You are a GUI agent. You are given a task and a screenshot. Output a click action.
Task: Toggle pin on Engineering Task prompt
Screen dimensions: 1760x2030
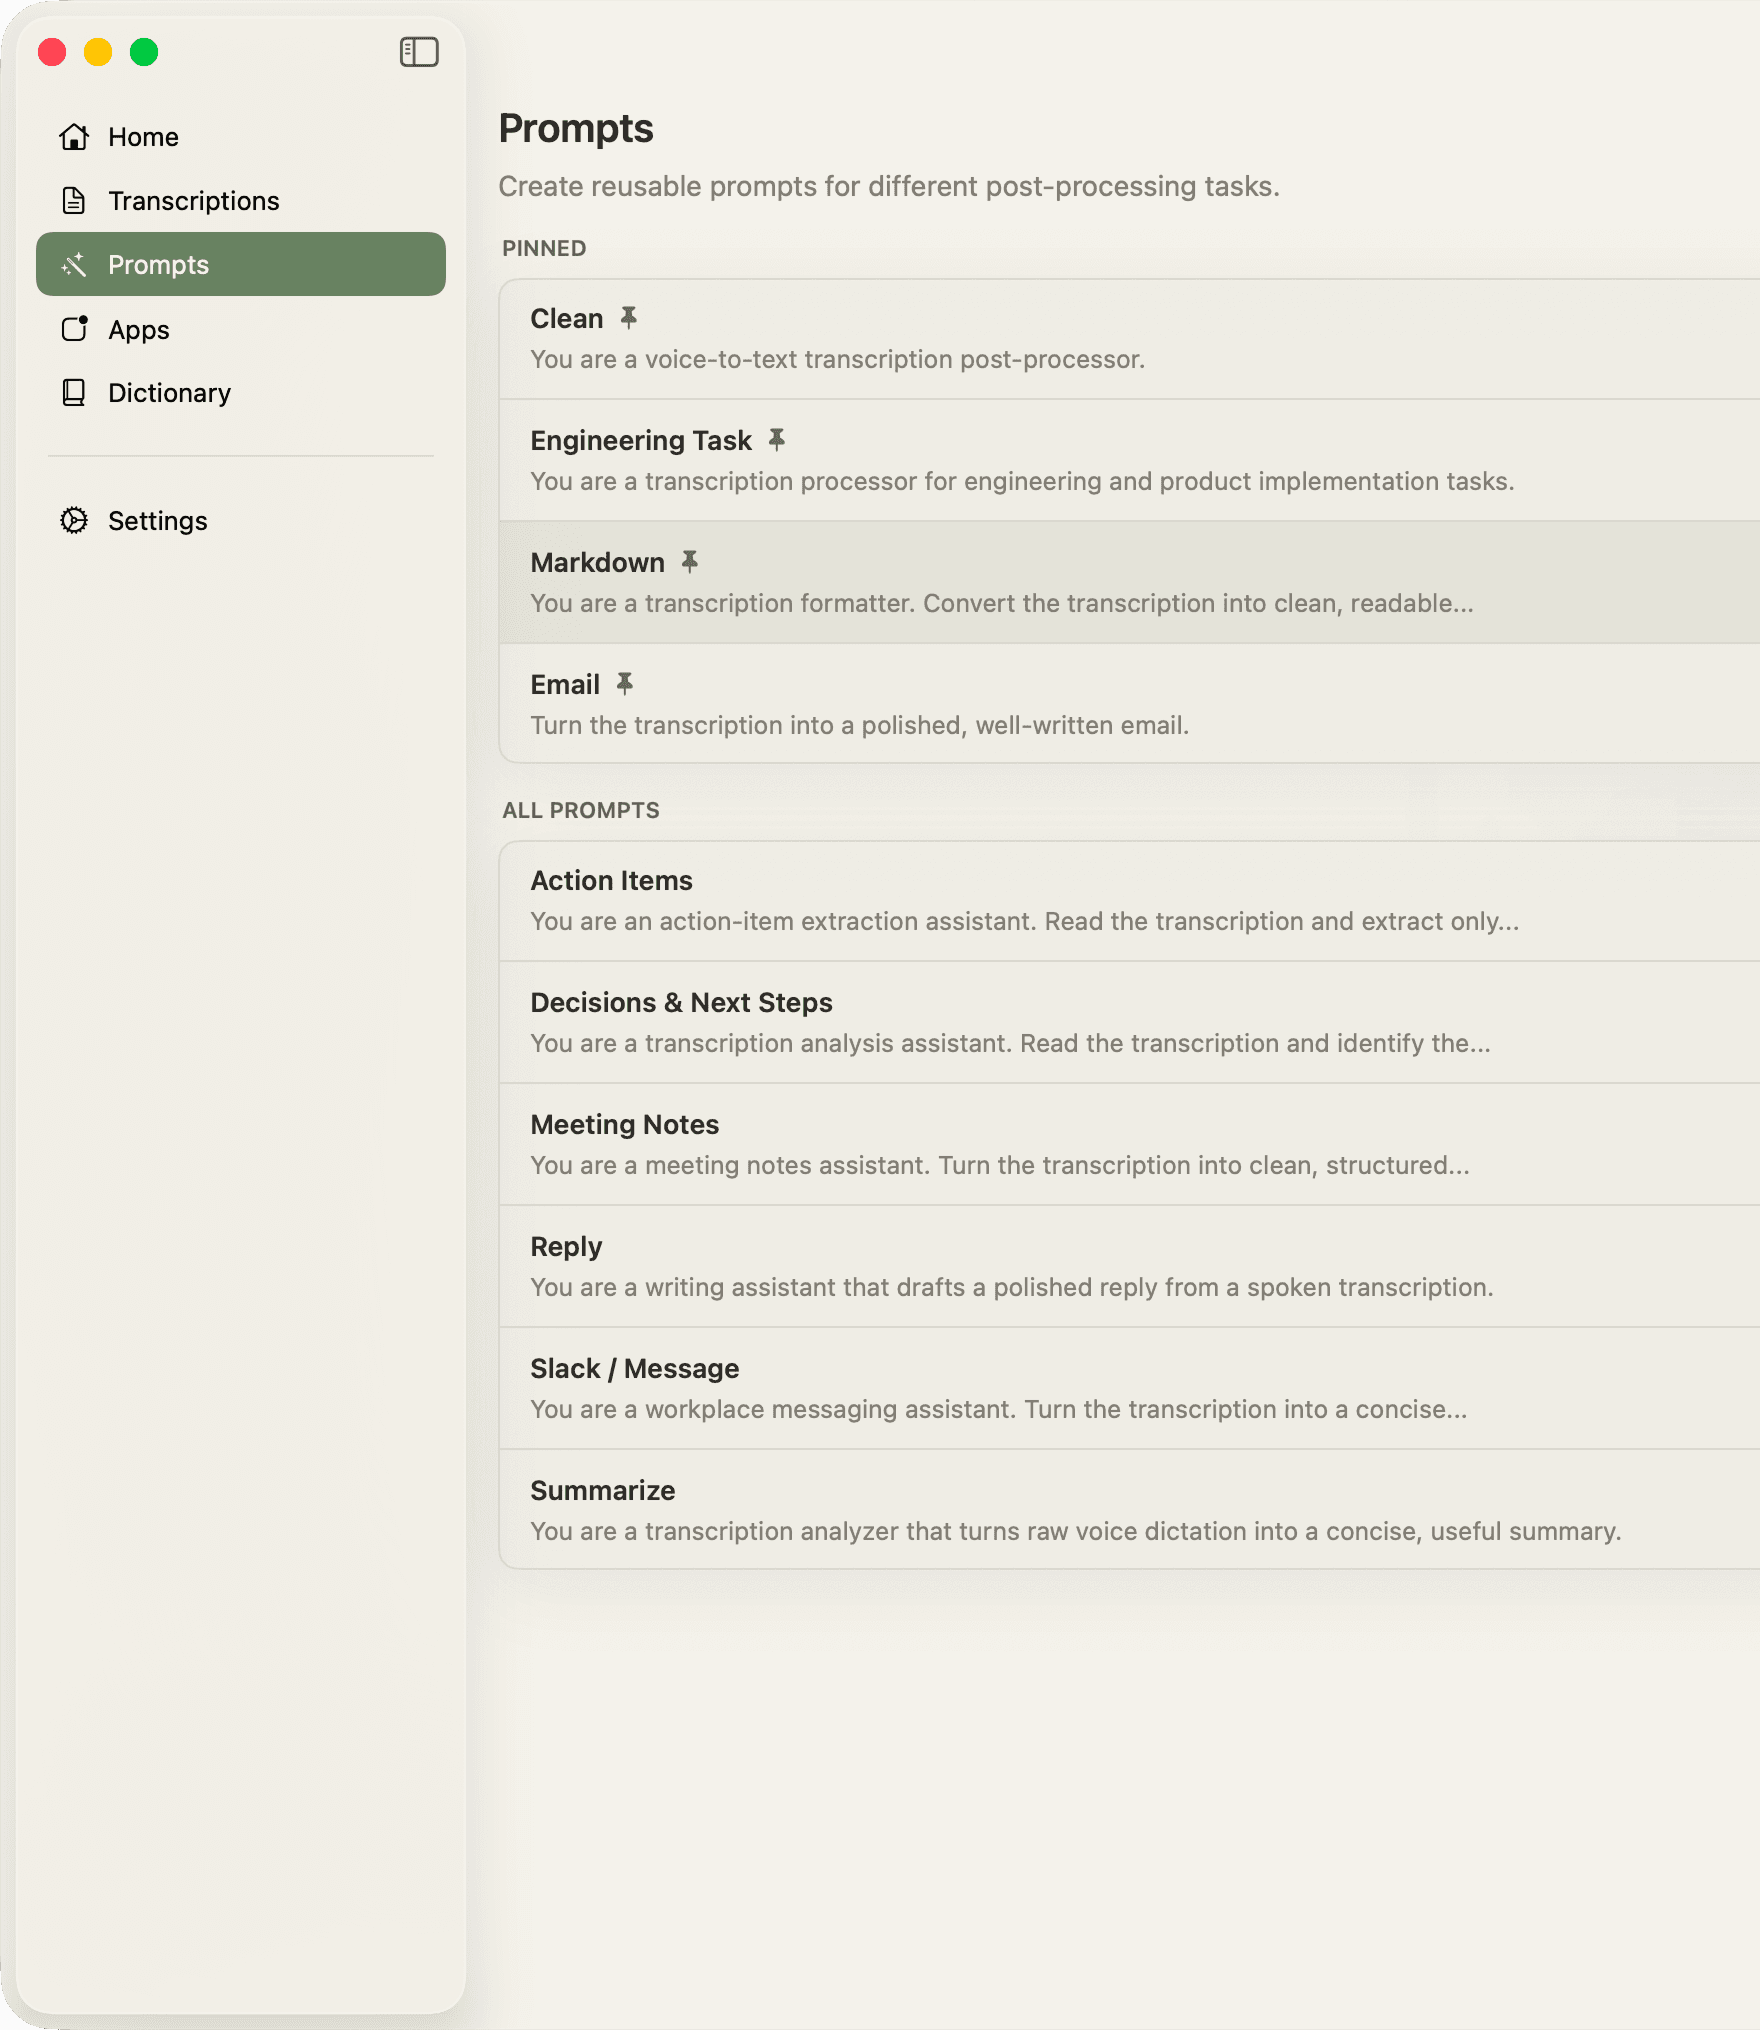[777, 440]
